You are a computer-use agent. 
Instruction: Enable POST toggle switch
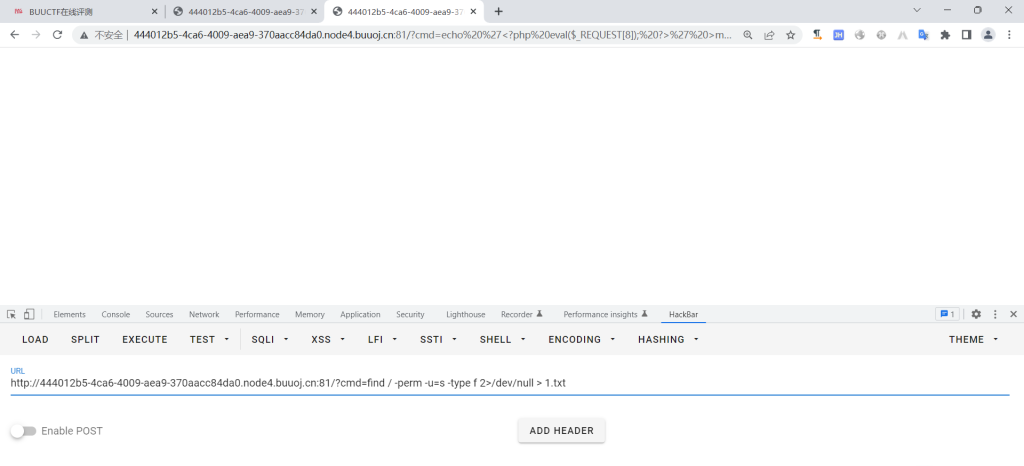[x=23, y=431]
